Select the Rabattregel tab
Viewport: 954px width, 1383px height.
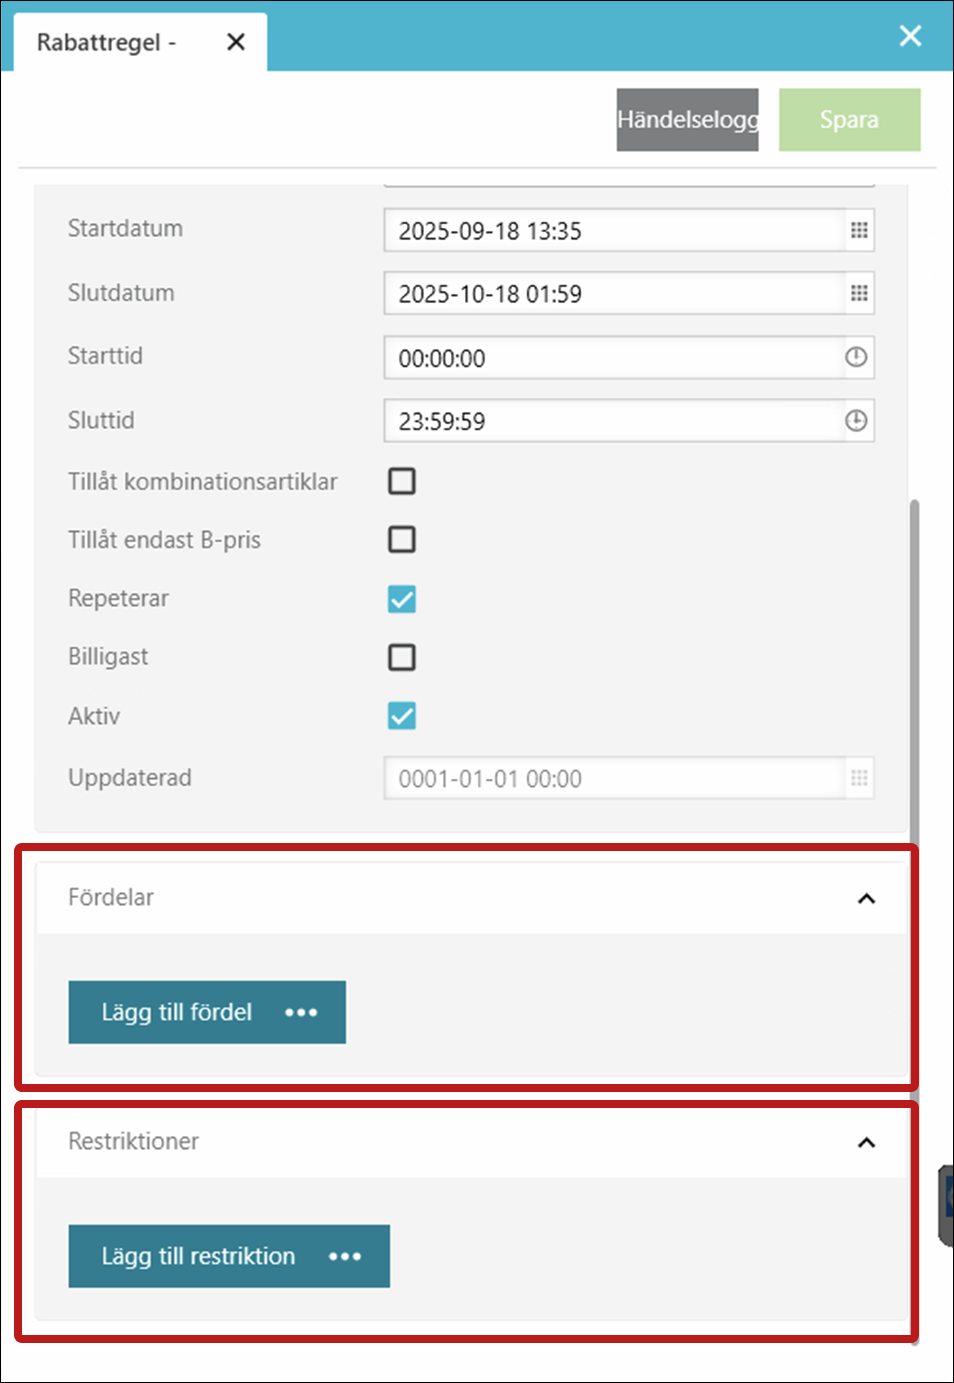[x=107, y=43]
